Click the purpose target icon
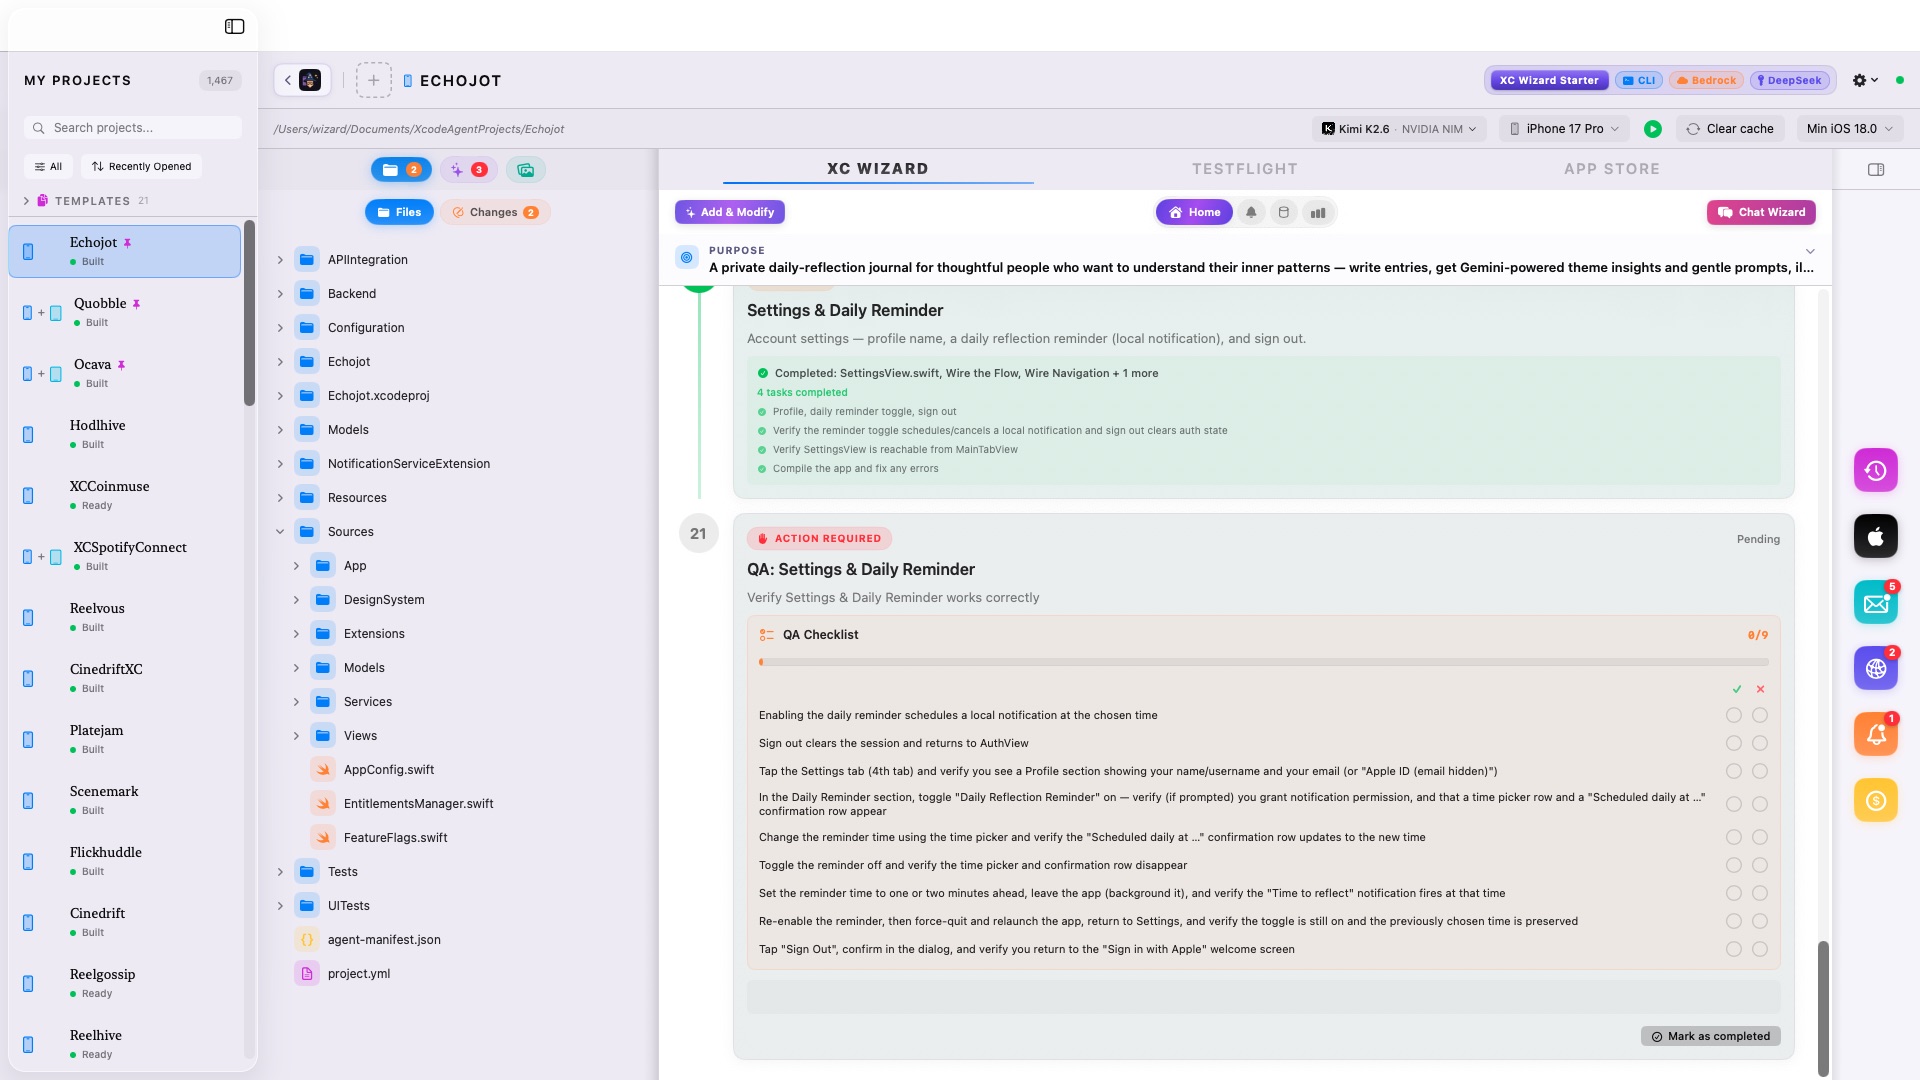Viewport: 1920px width, 1080px height. tap(687, 258)
